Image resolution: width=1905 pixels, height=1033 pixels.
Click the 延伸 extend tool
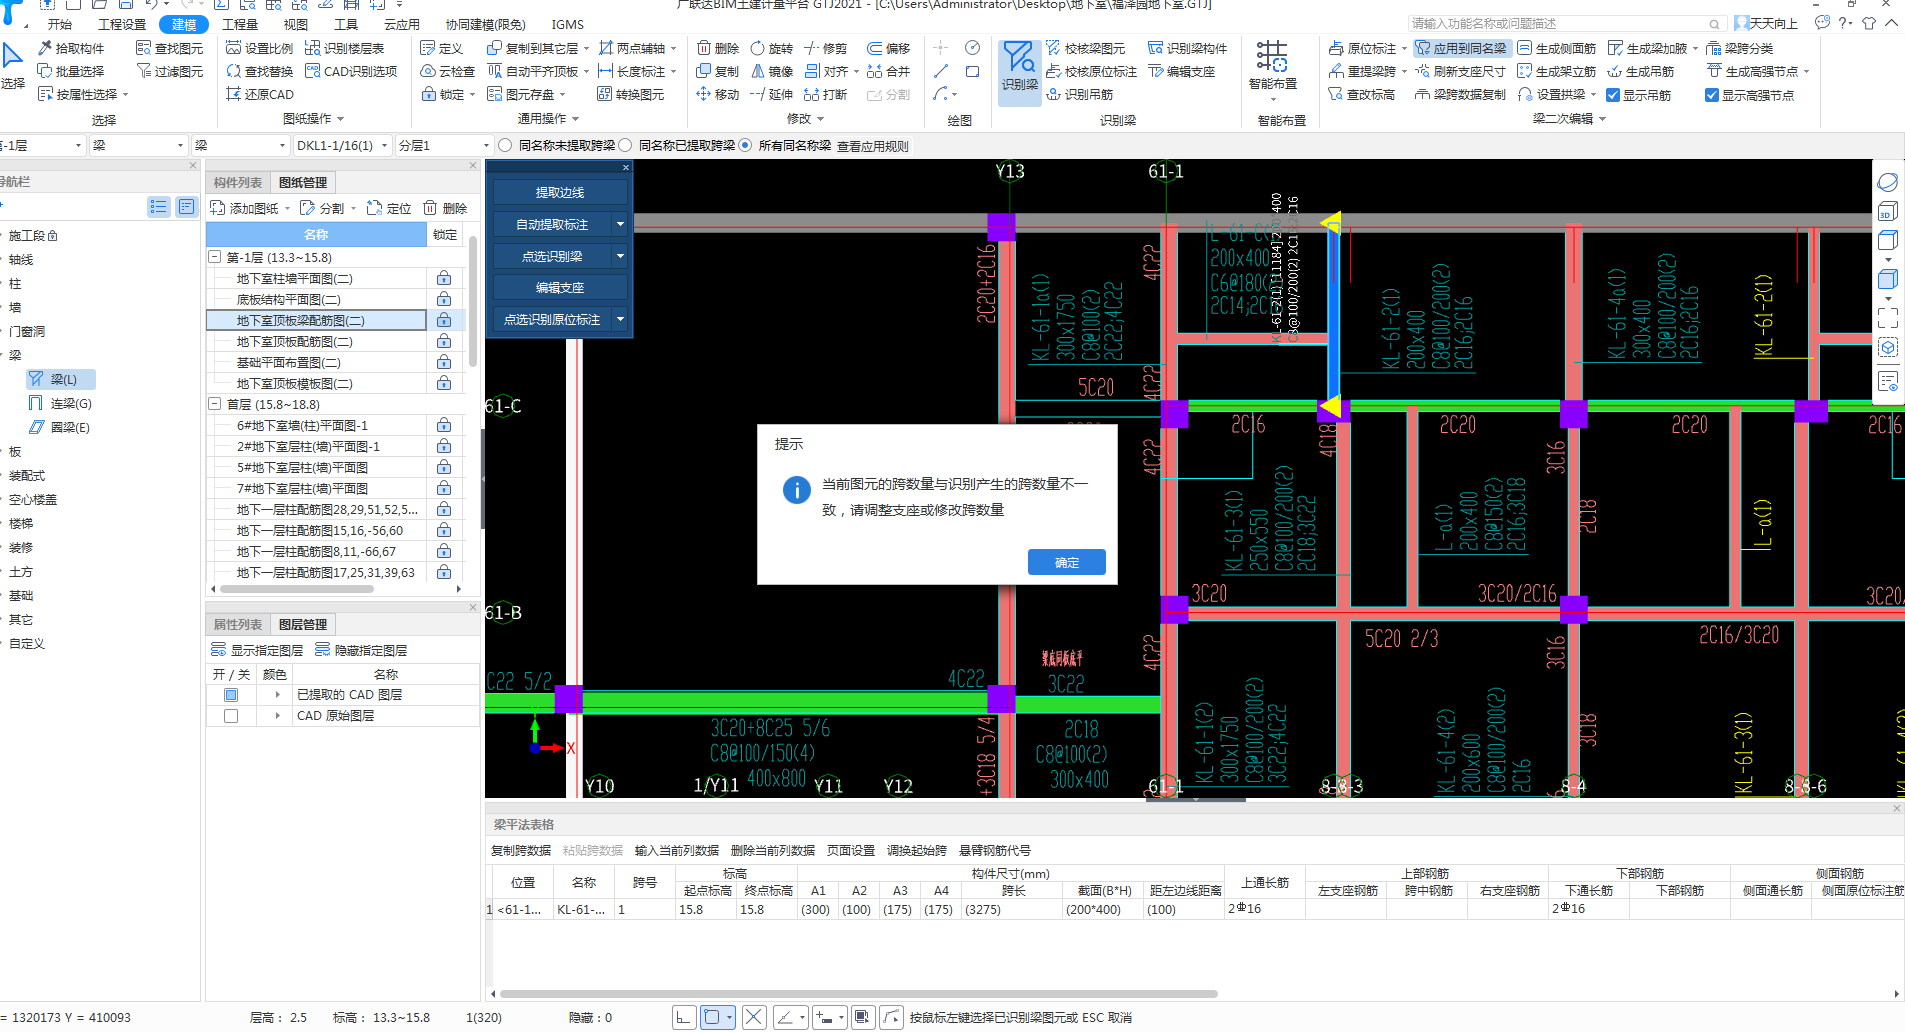click(x=771, y=94)
